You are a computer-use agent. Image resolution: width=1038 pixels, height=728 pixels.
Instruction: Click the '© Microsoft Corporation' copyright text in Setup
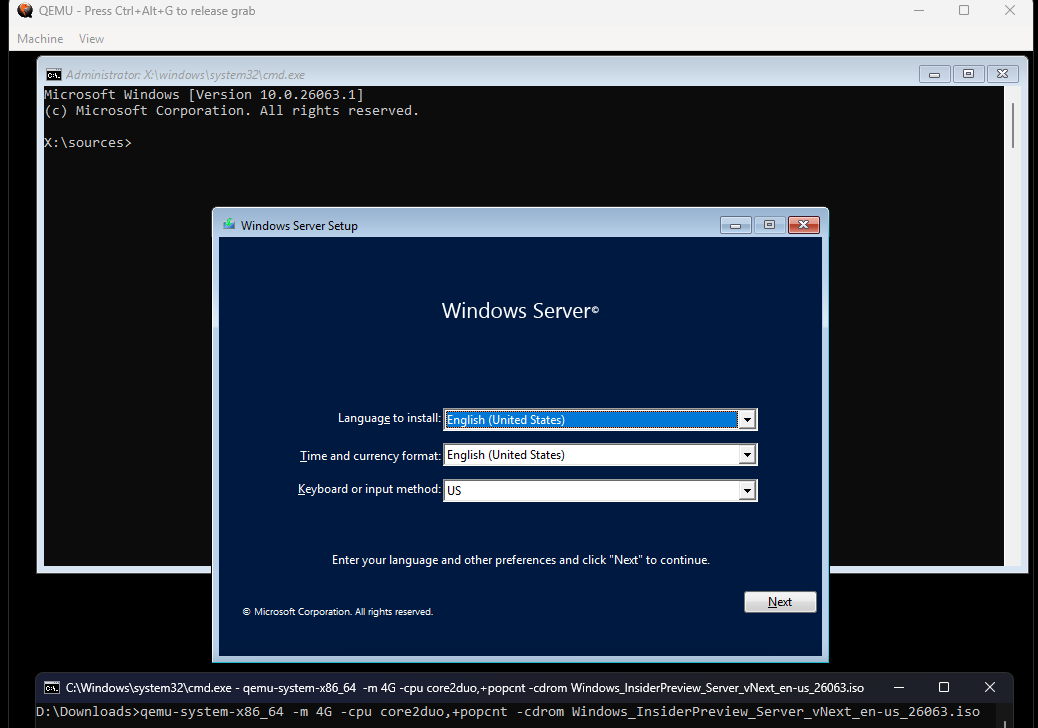click(338, 612)
